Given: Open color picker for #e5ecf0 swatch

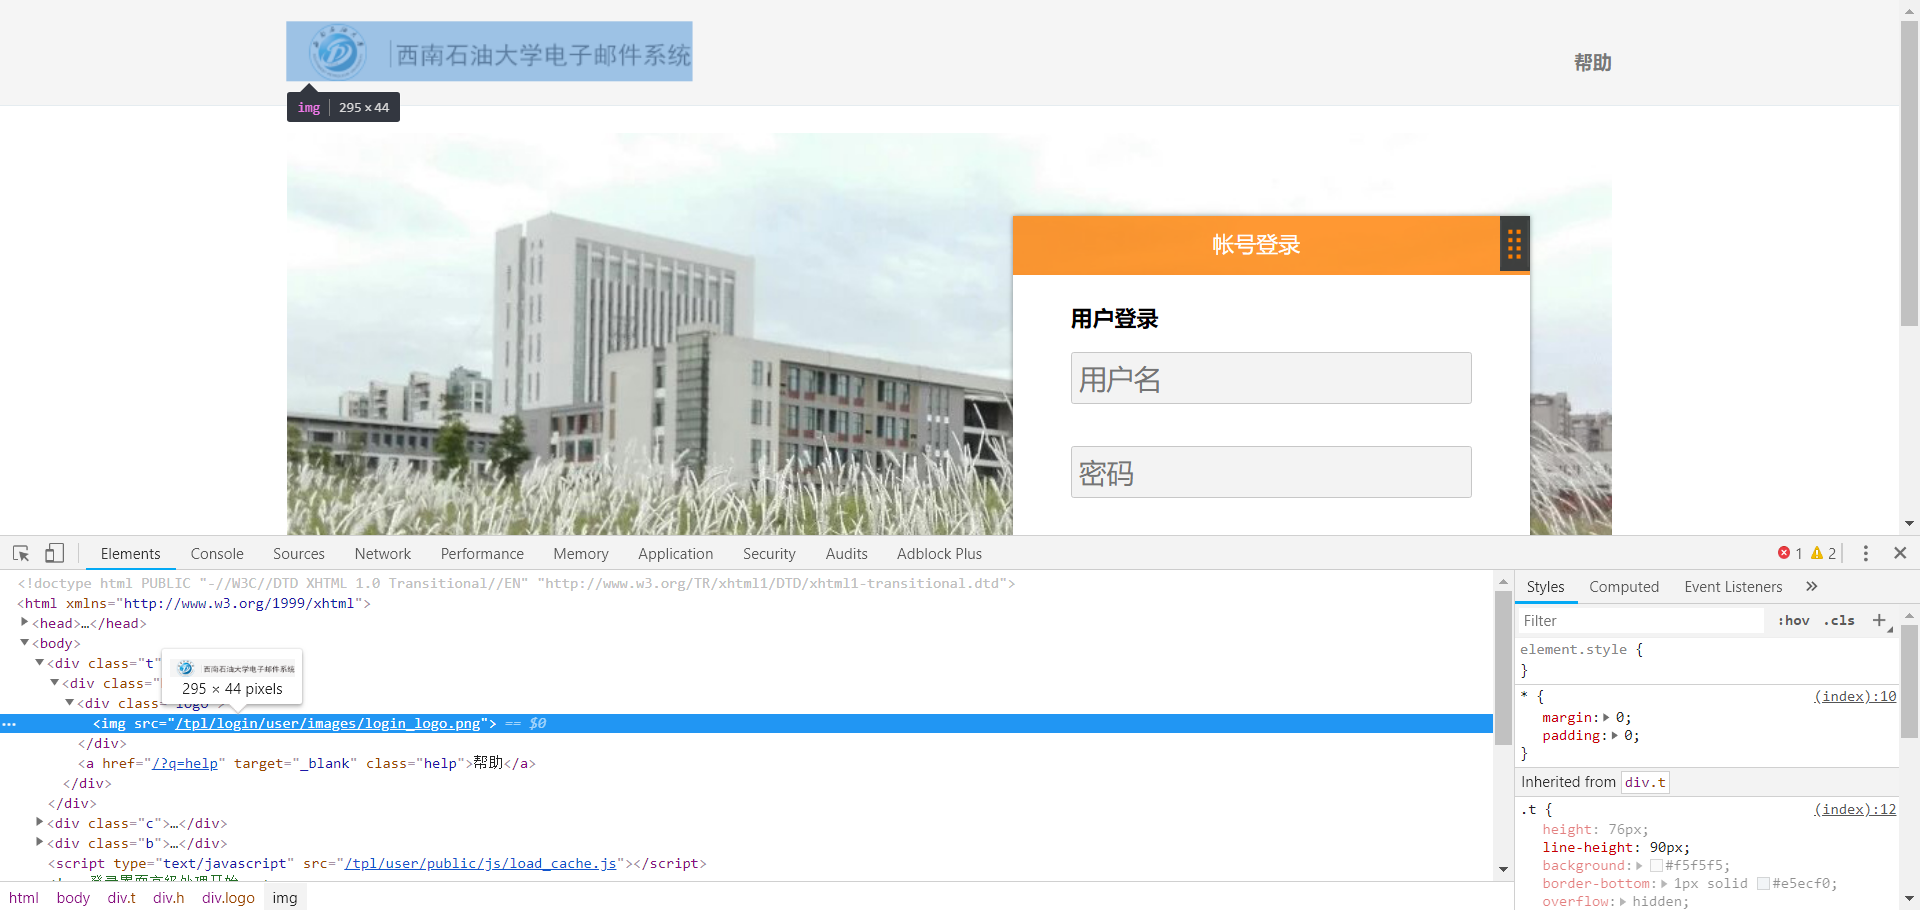Looking at the screenshot, I should click(1763, 884).
